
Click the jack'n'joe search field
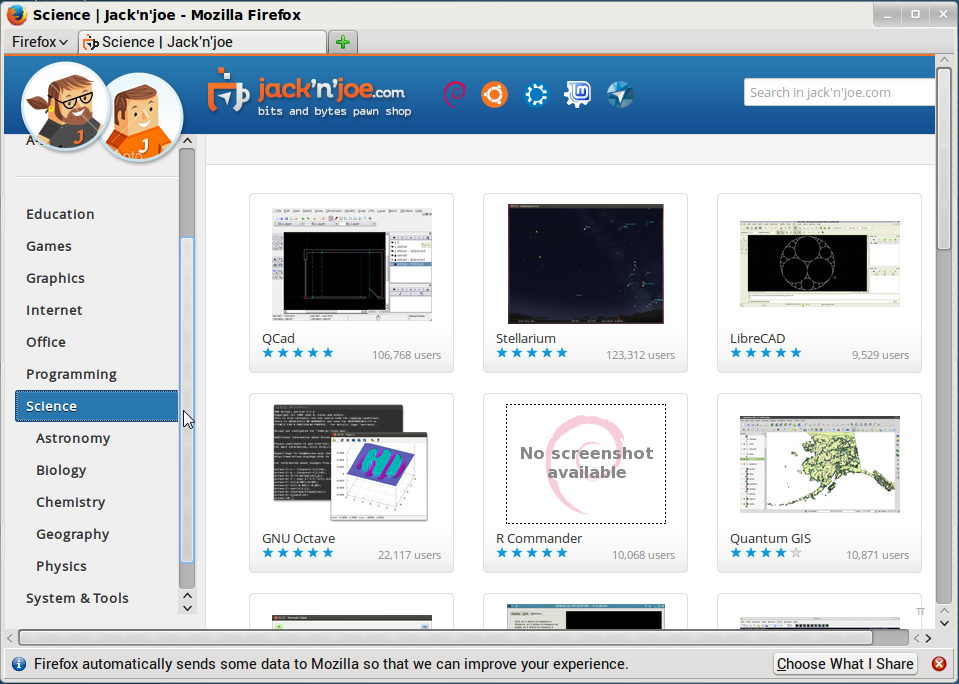(x=839, y=91)
